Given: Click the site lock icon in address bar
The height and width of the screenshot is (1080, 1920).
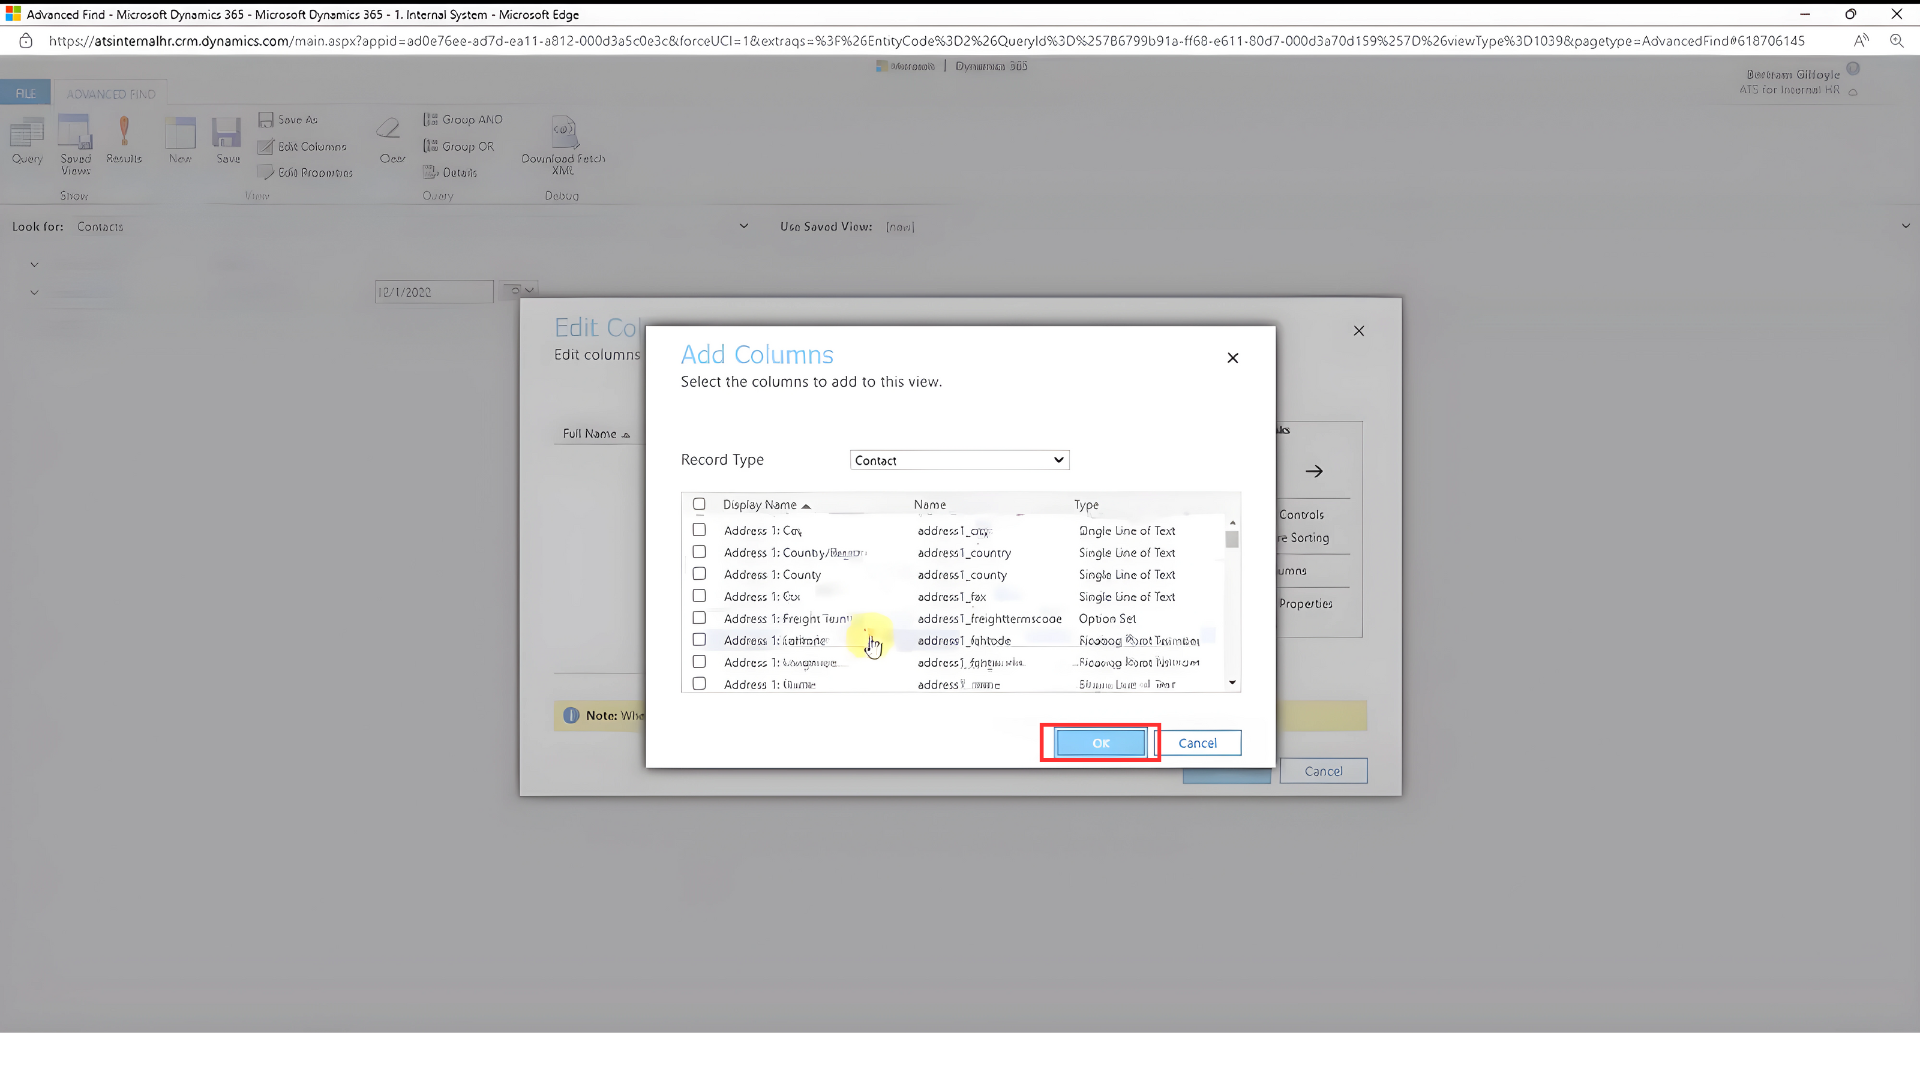Looking at the screenshot, I should 26,41.
